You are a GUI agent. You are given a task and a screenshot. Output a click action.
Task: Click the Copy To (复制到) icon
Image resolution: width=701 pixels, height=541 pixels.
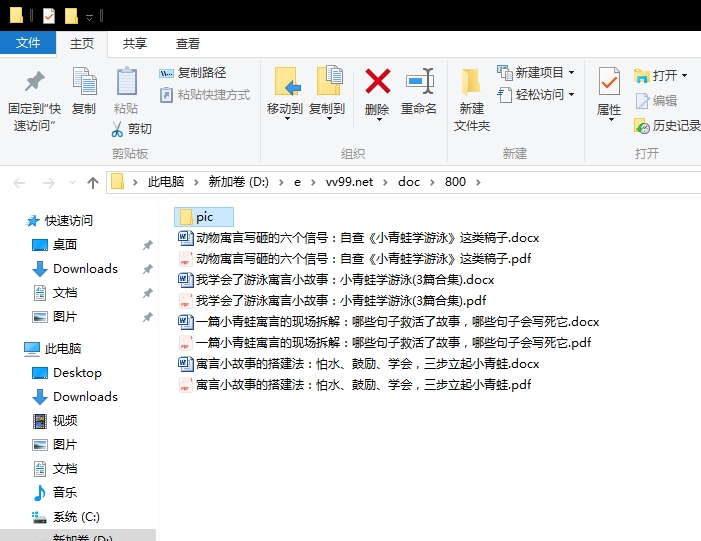pyautogui.click(x=329, y=80)
